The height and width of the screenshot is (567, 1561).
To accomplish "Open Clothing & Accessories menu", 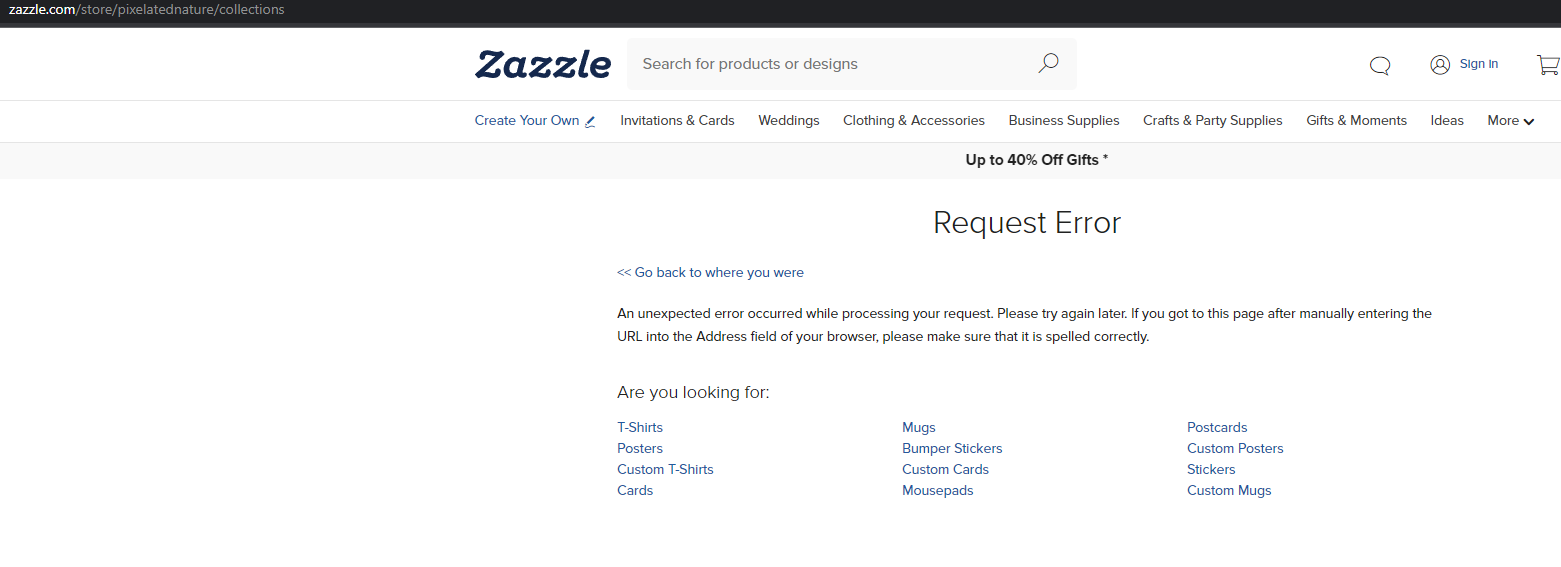I will [914, 120].
